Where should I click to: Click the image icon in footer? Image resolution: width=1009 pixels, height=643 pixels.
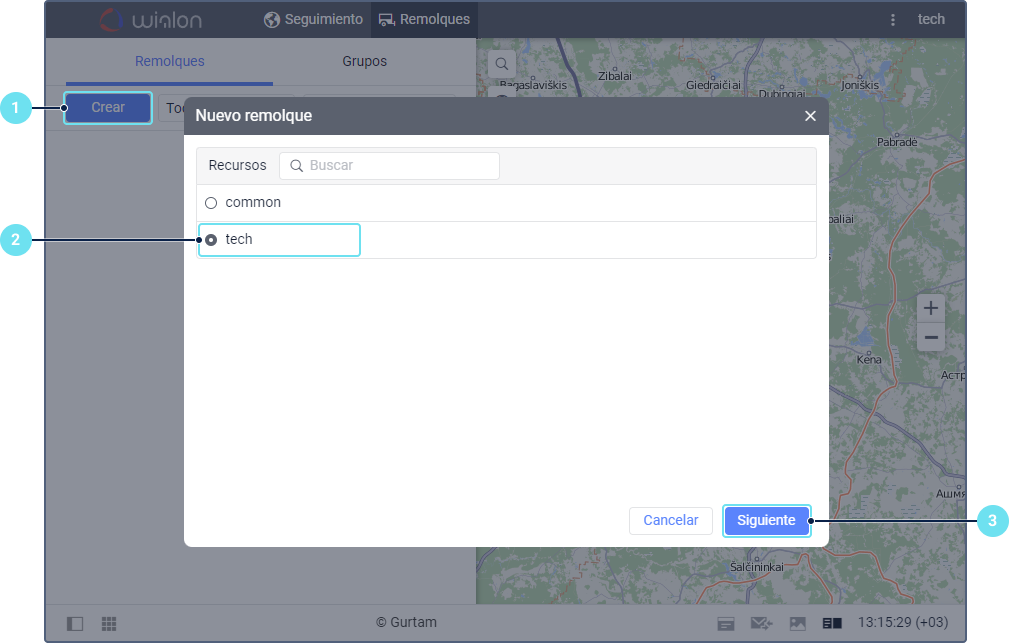pos(797,624)
